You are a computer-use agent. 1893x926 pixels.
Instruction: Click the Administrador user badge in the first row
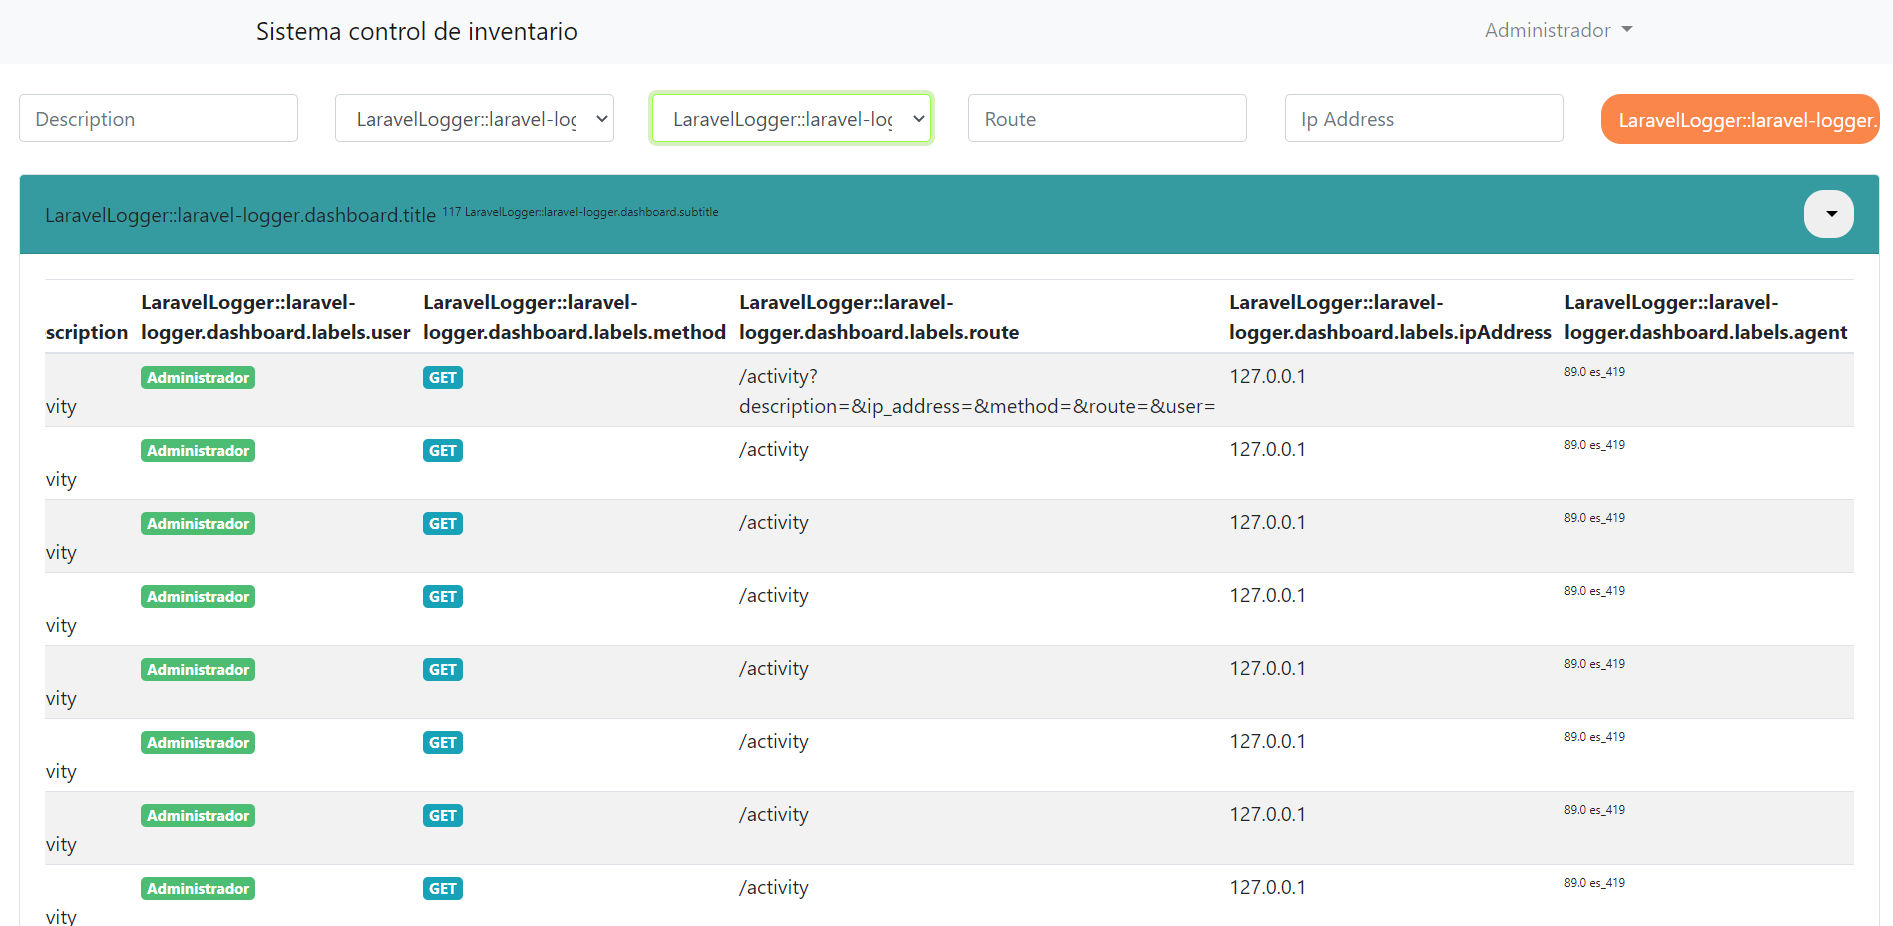click(197, 377)
